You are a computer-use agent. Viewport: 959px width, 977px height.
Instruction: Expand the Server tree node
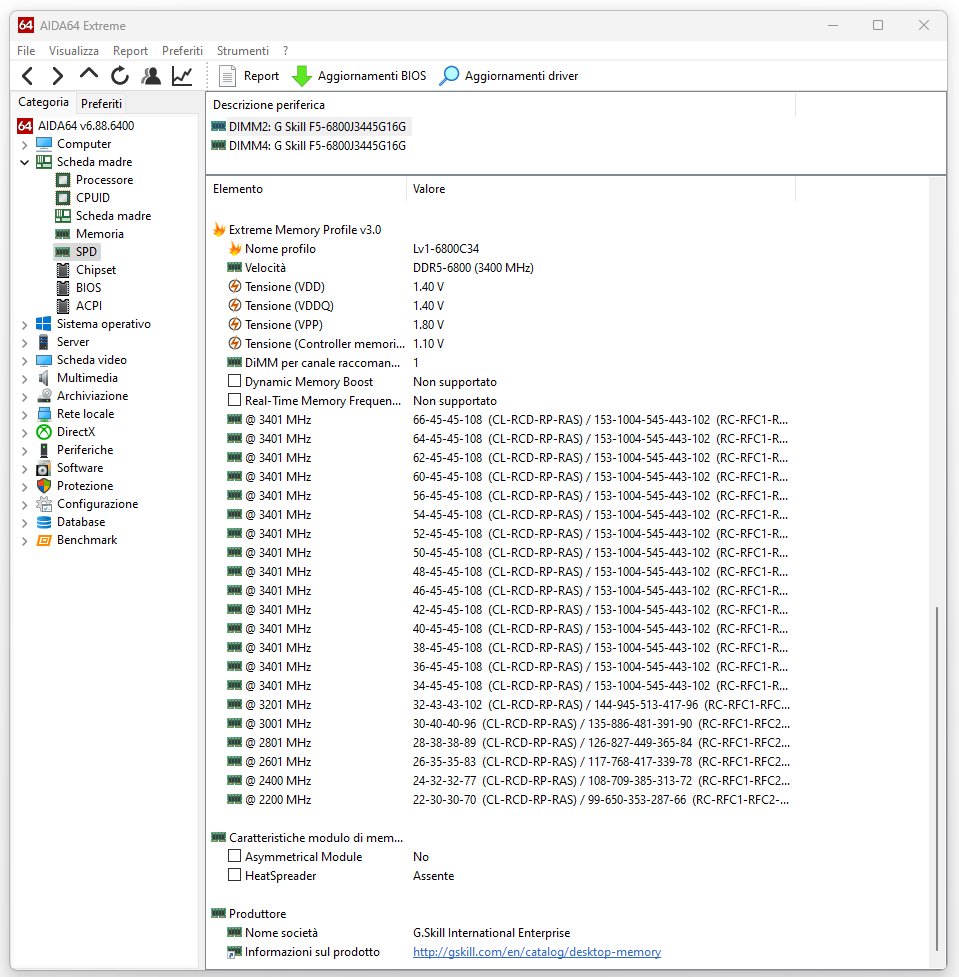(24, 343)
